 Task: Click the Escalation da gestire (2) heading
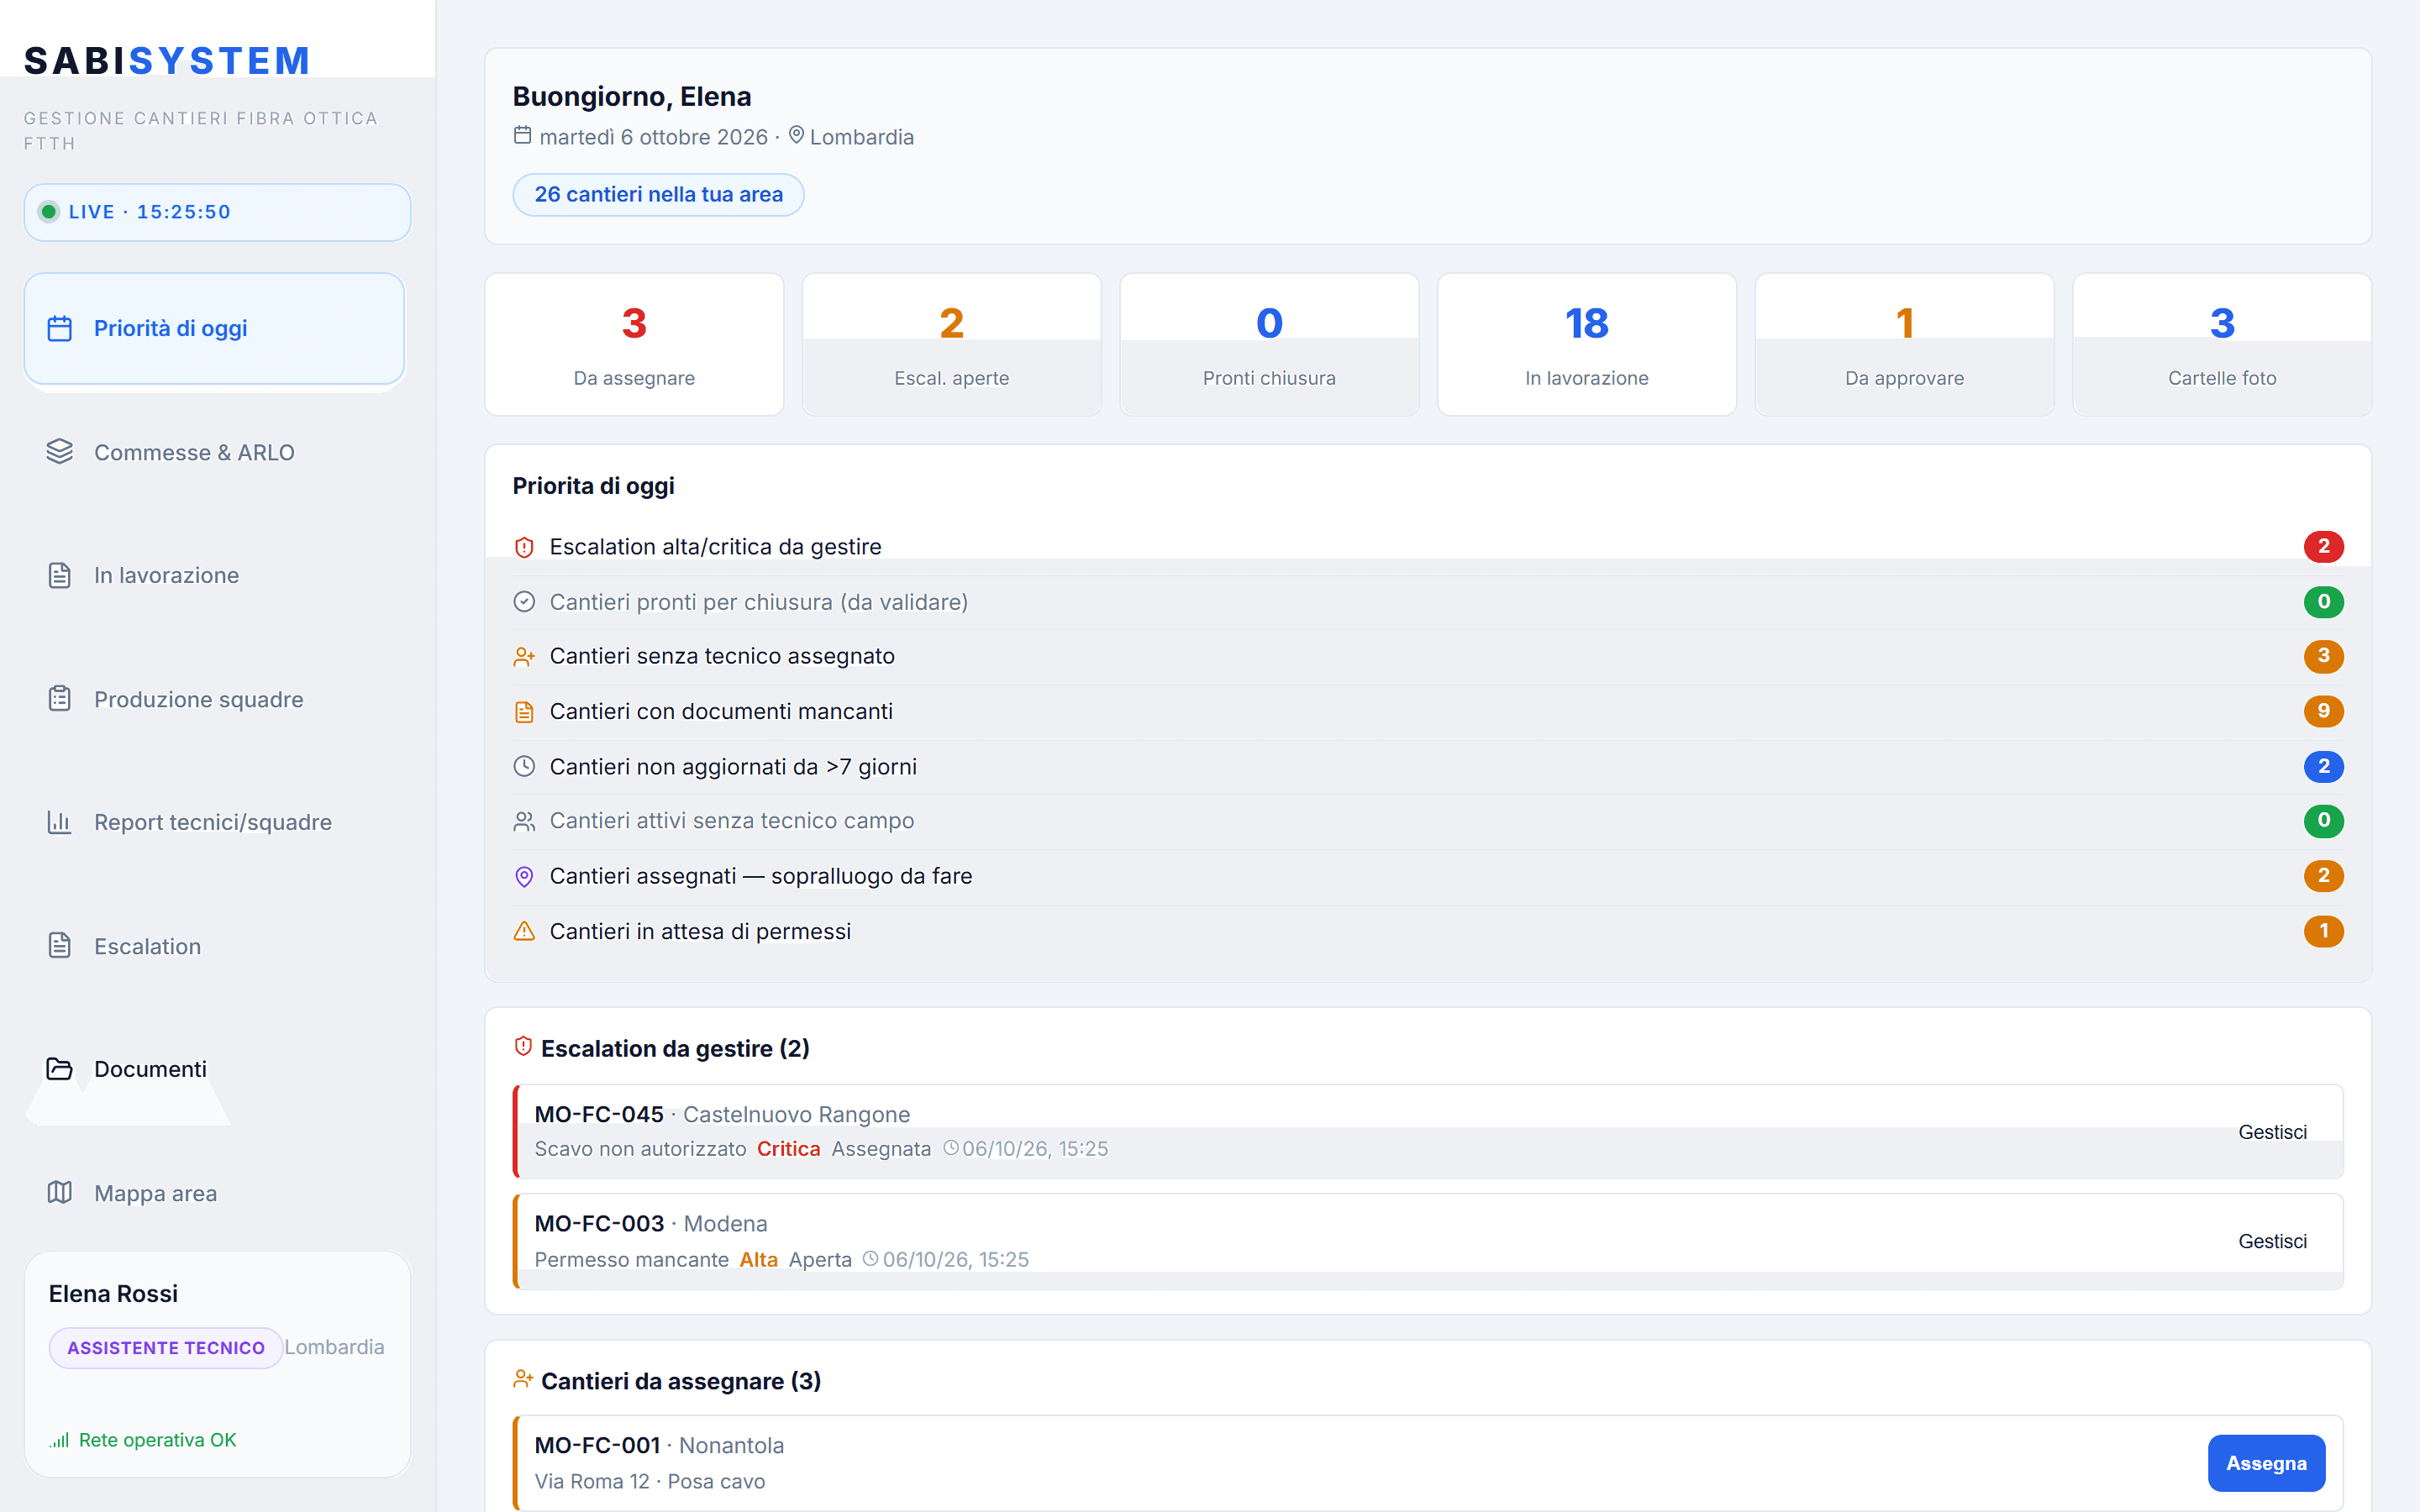(x=675, y=1048)
